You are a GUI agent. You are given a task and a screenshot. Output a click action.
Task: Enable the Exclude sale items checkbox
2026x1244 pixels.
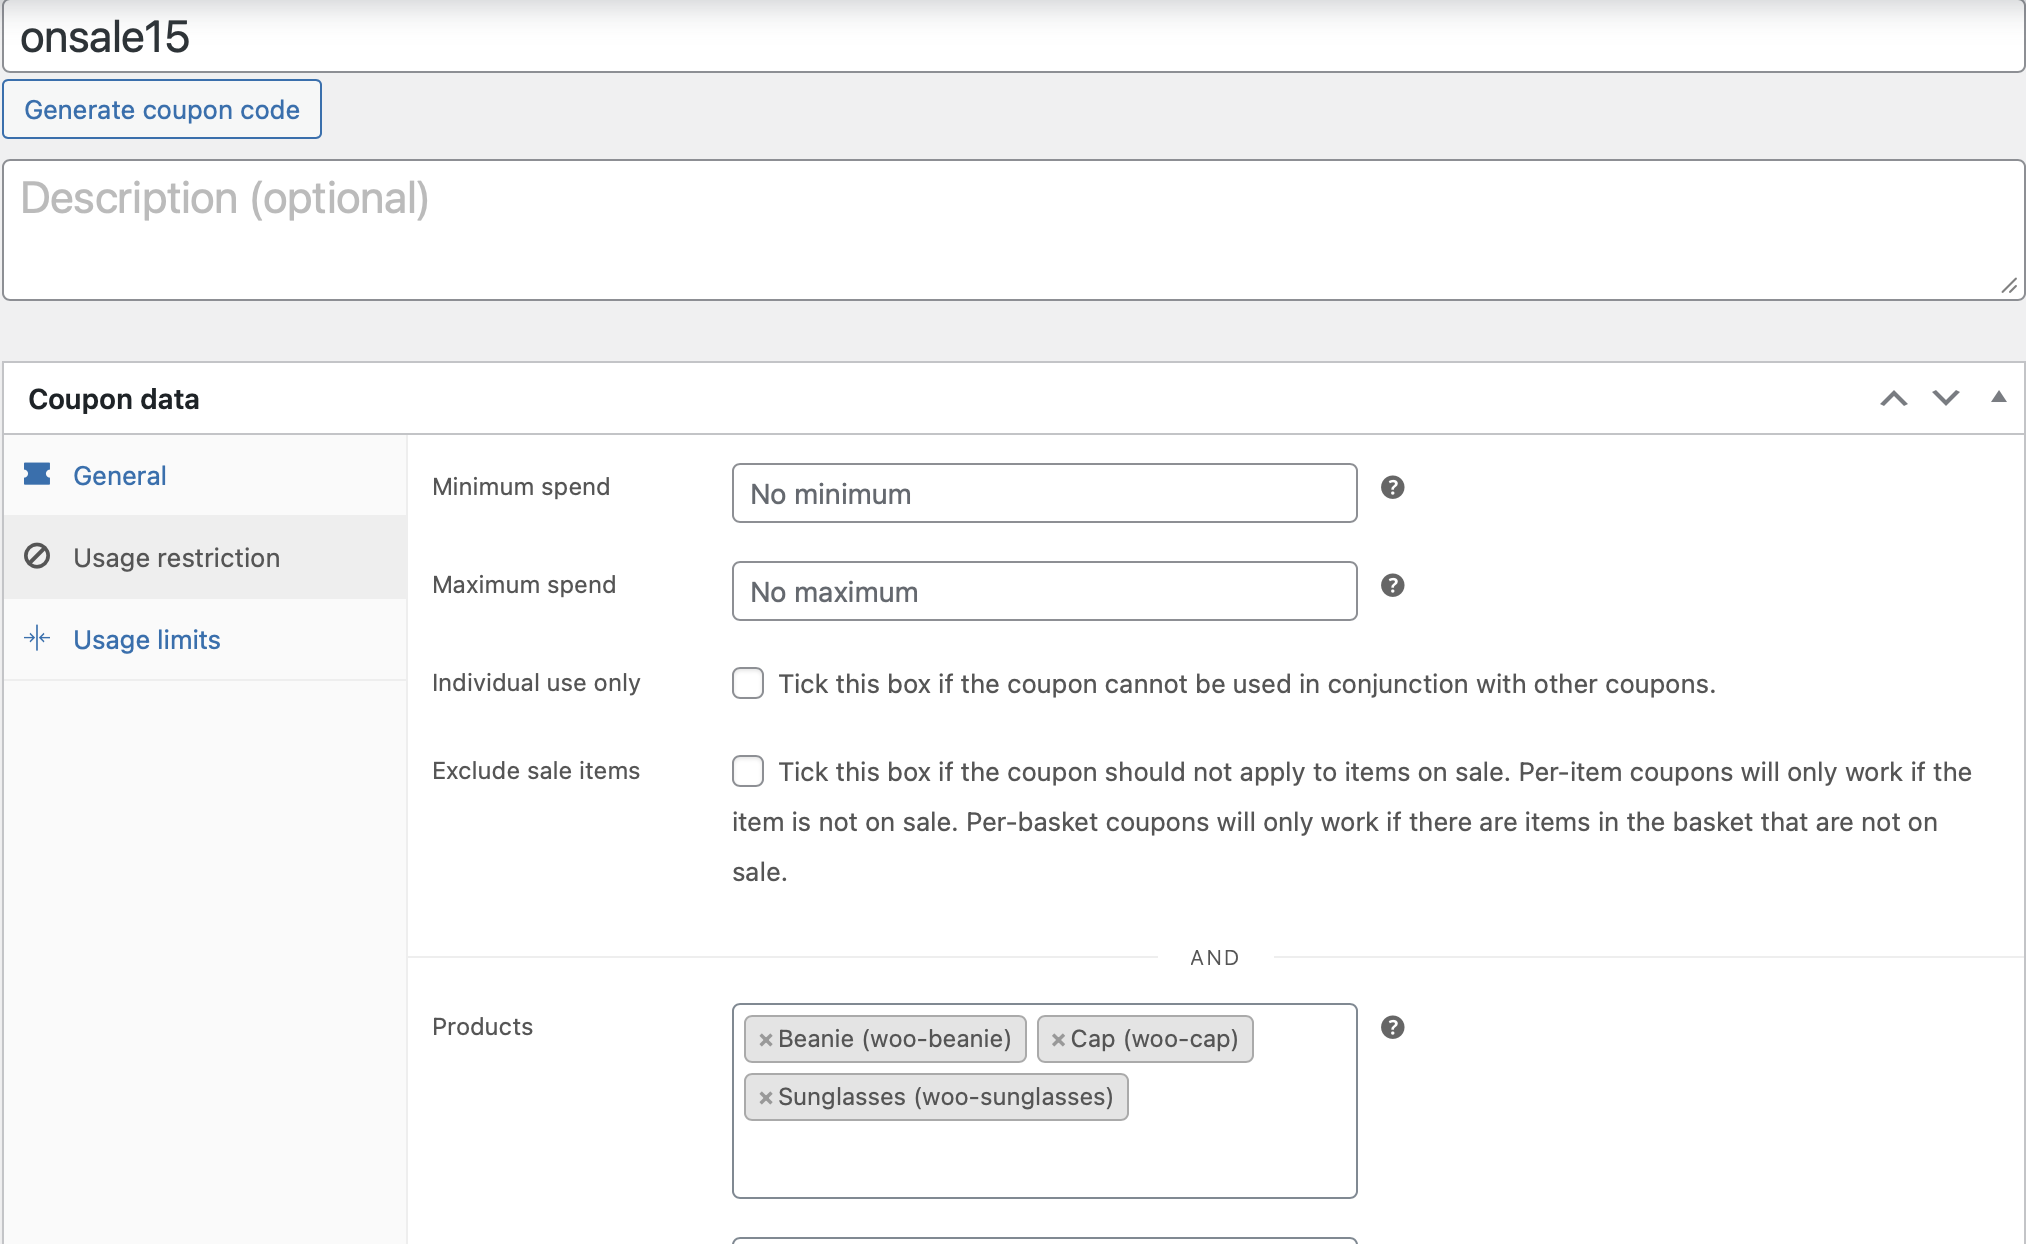pos(748,771)
